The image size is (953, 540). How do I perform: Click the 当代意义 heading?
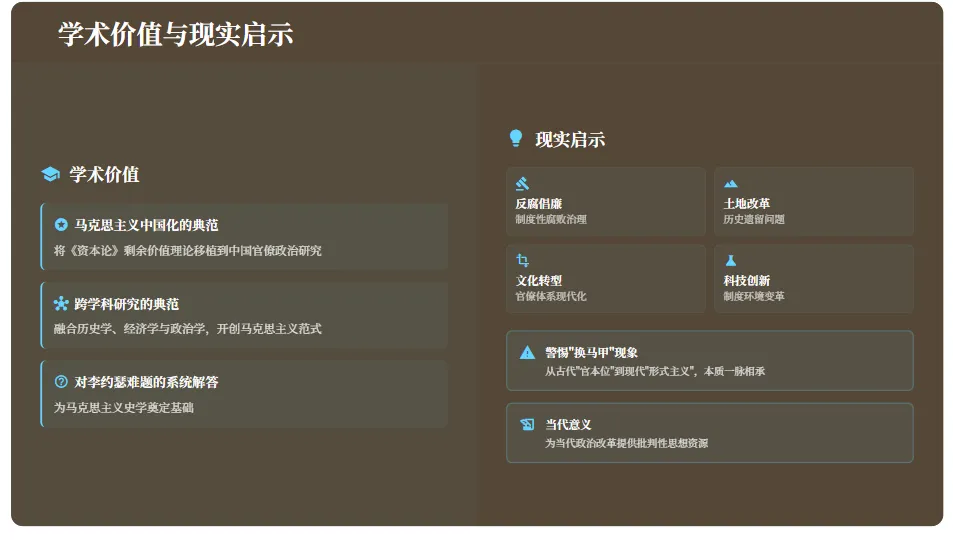tap(568, 424)
